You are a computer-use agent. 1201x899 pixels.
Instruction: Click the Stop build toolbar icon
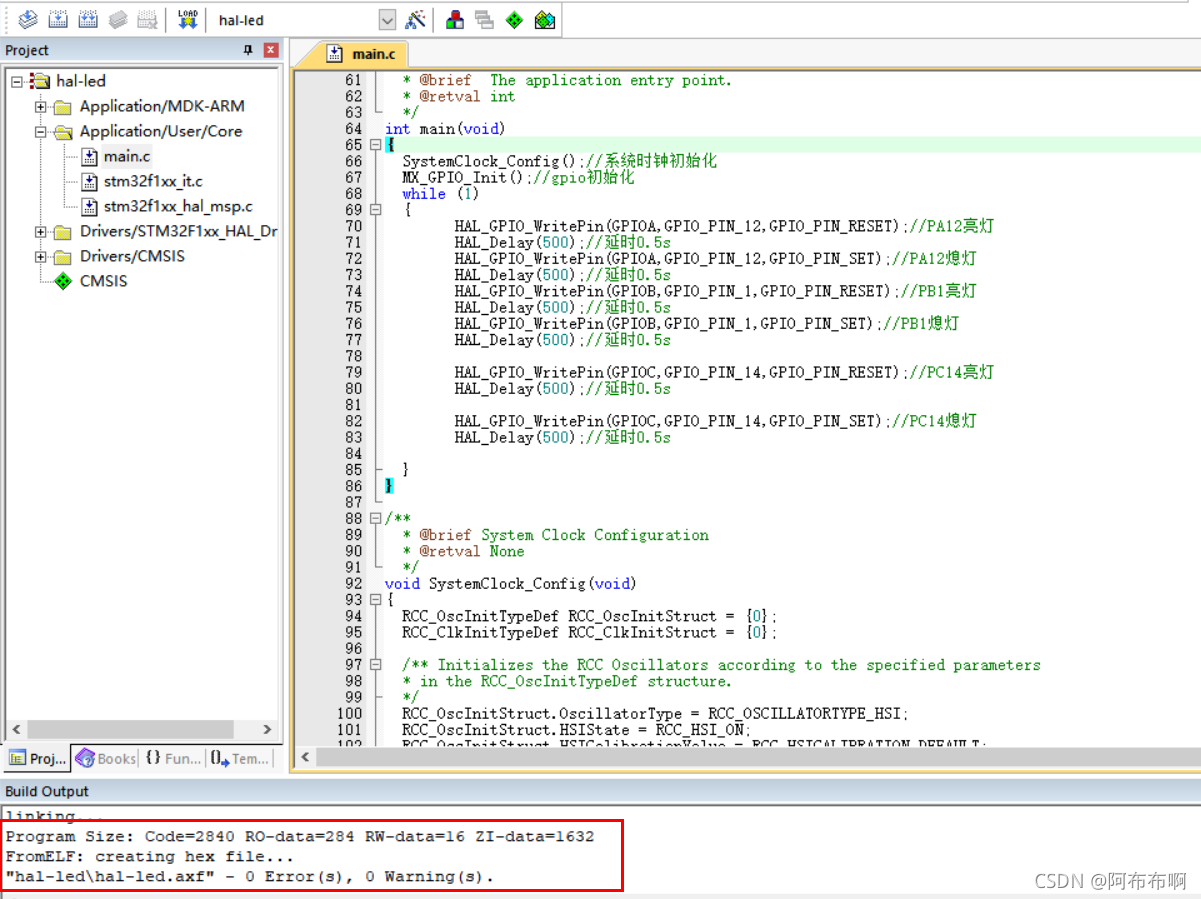coord(147,19)
